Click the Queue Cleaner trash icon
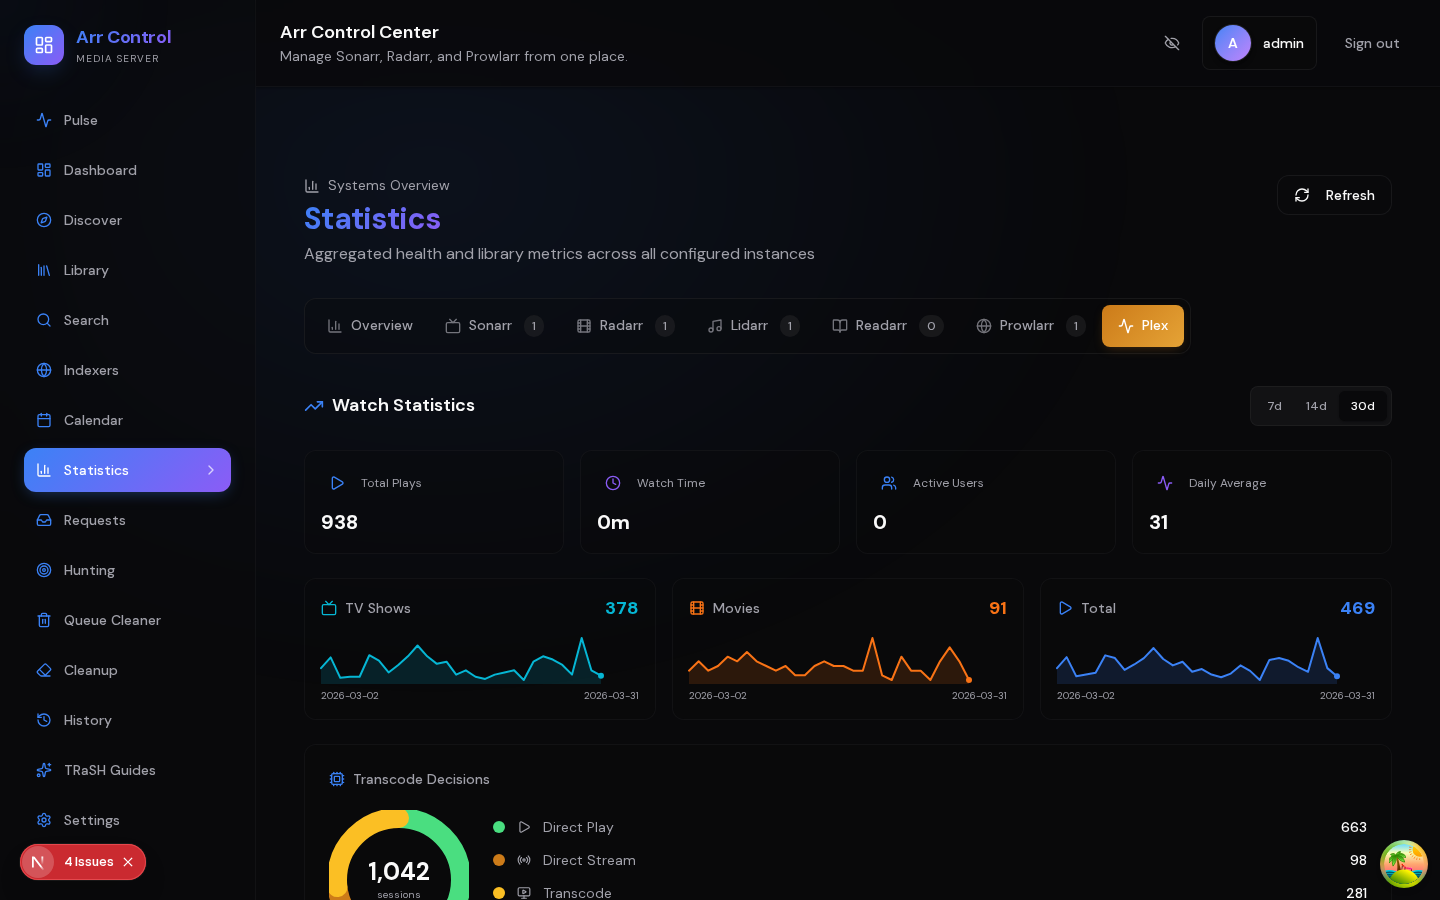 click(x=44, y=620)
